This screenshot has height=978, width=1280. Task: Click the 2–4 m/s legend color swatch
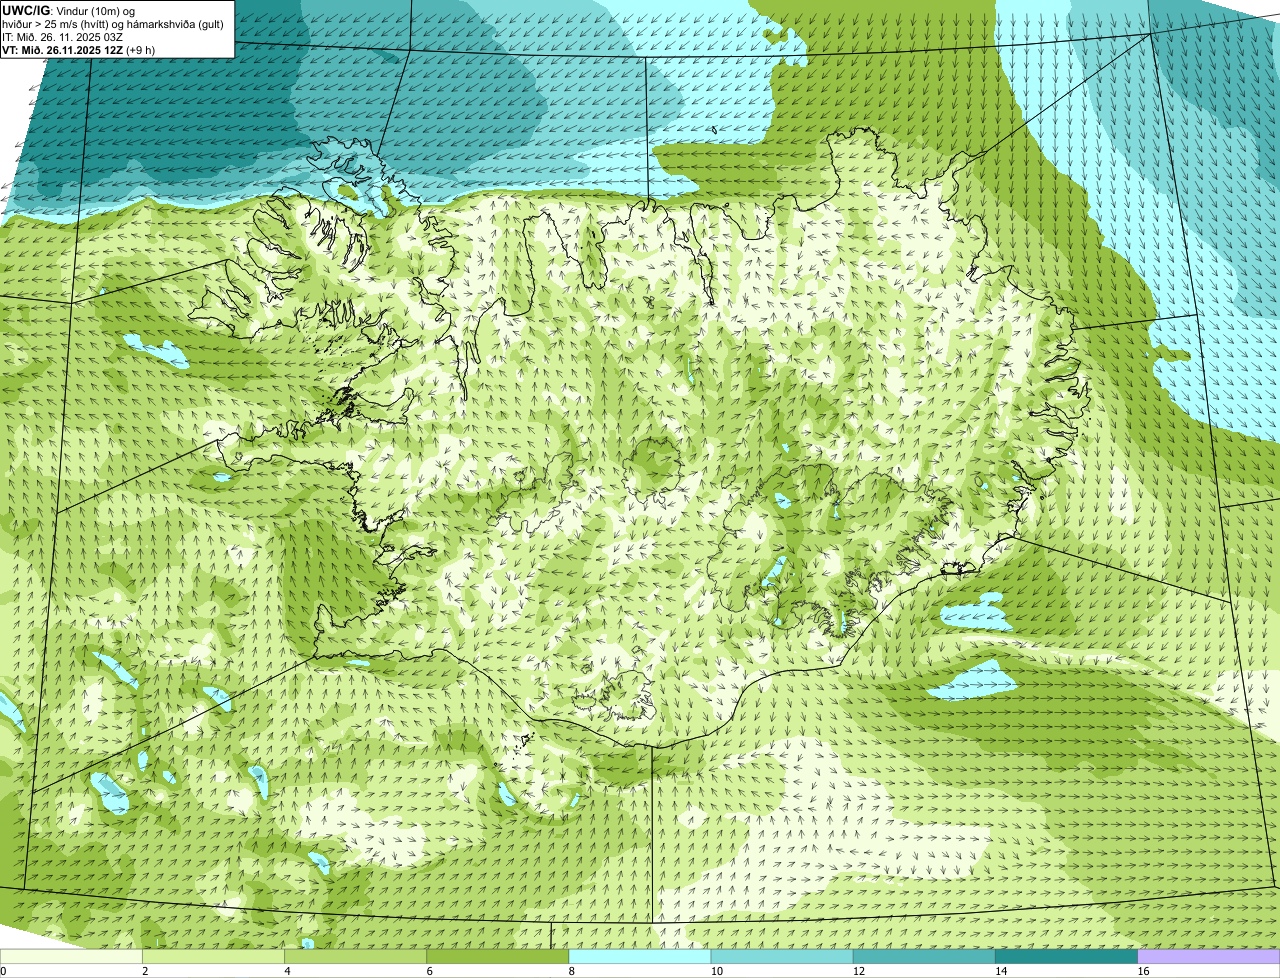(x=213, y=956)
